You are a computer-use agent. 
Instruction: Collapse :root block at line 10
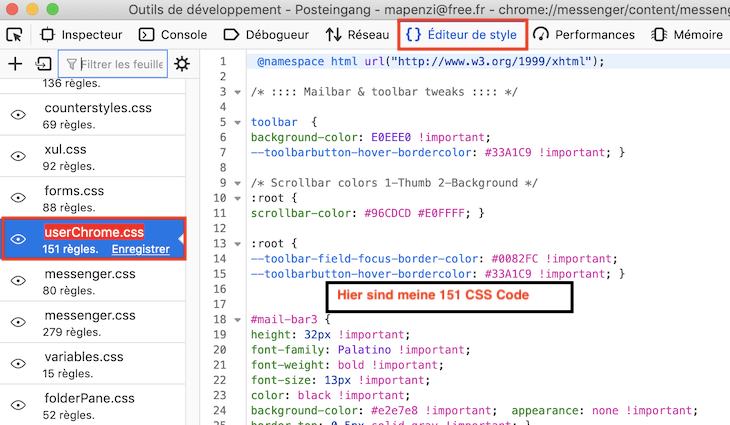(237, 198)
